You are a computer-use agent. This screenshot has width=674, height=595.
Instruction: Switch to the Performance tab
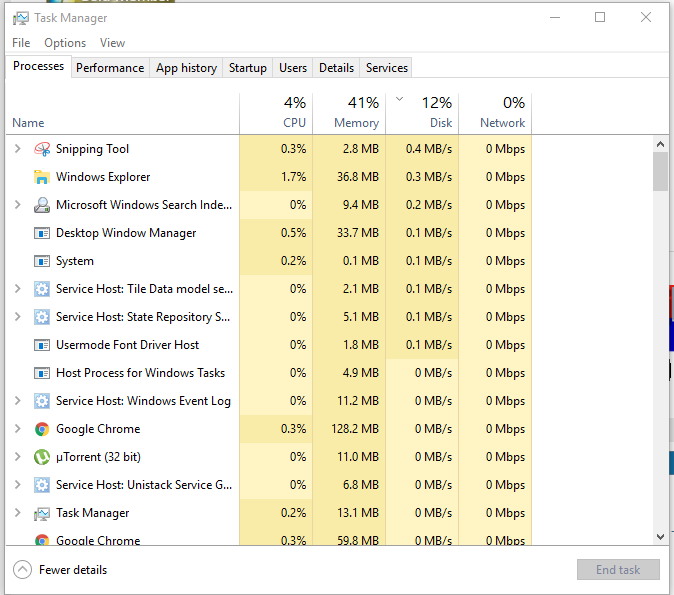110,68
